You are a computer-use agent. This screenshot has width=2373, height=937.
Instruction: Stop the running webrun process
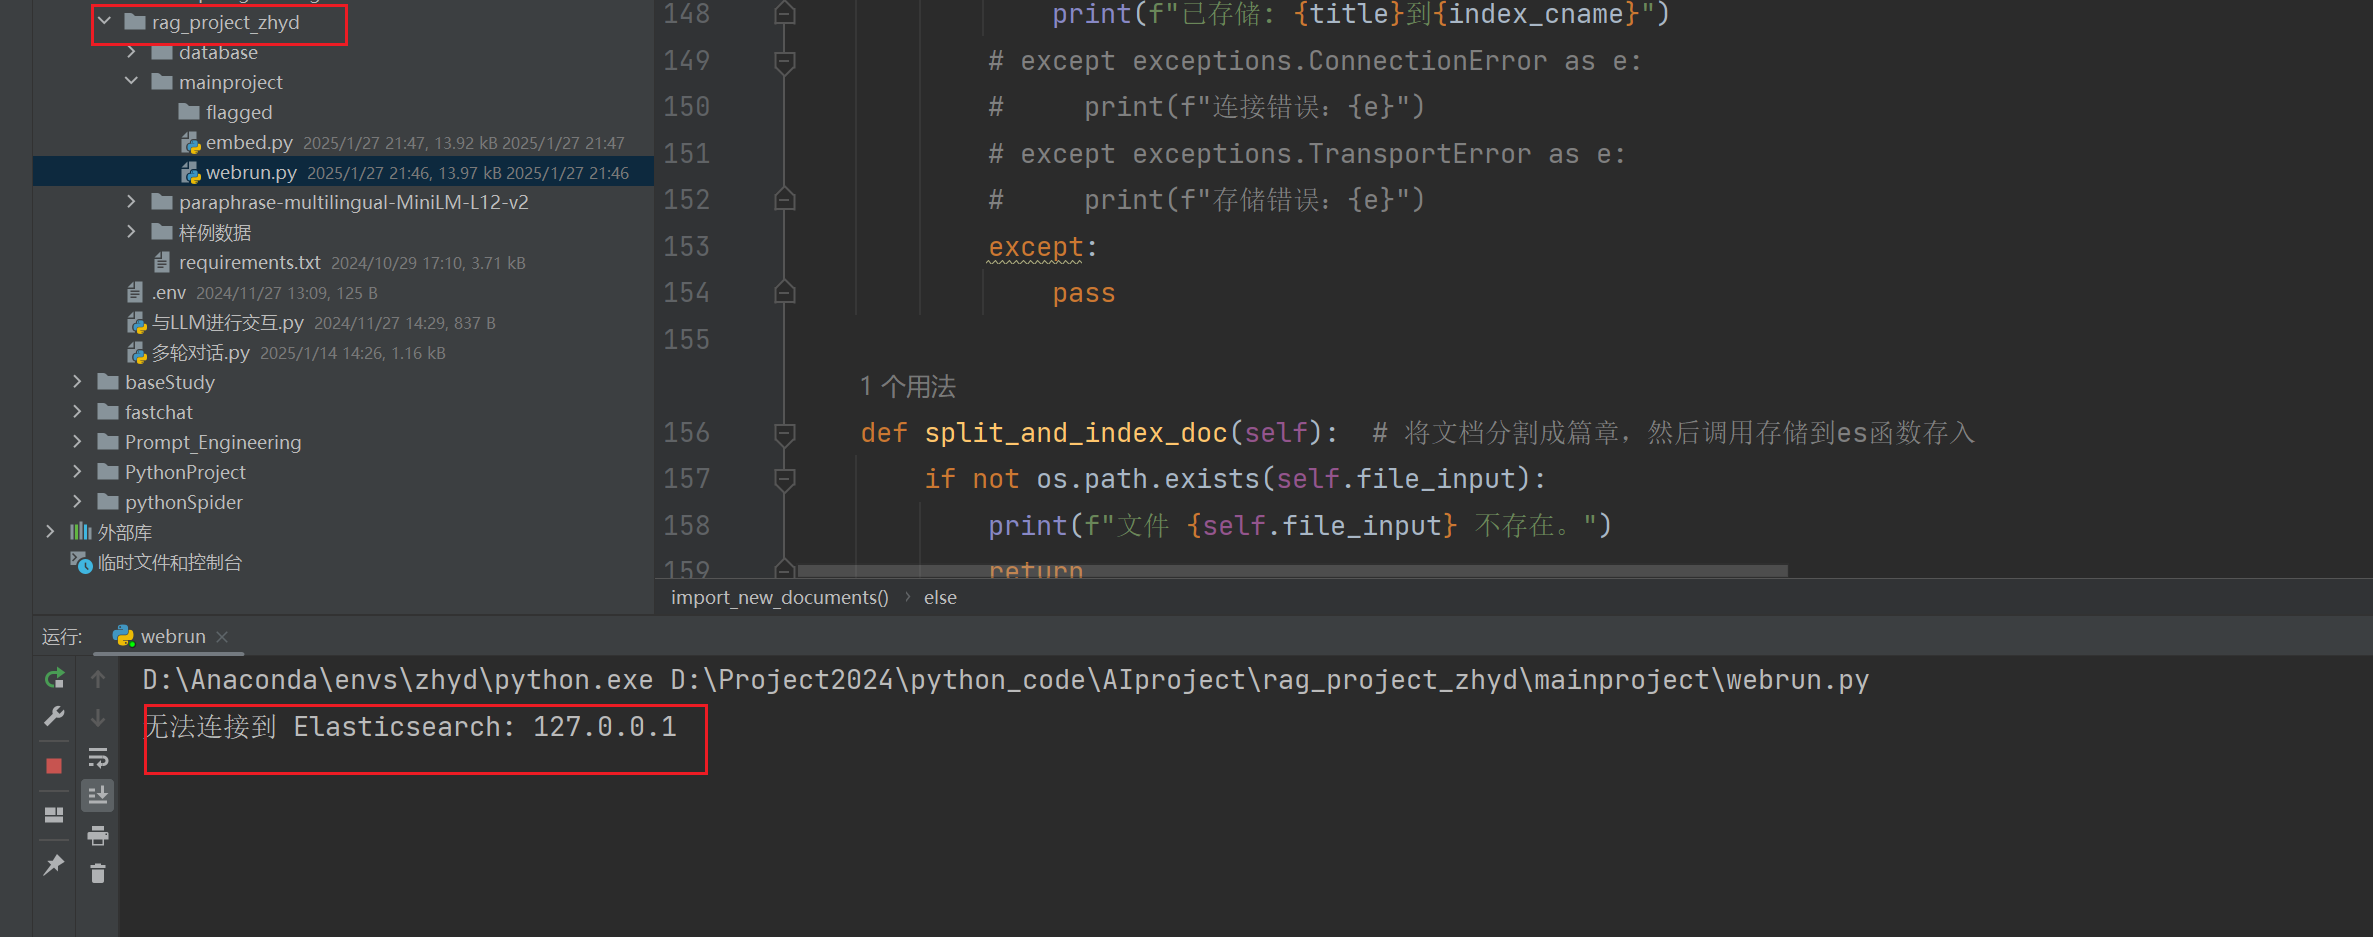(54, 766)
